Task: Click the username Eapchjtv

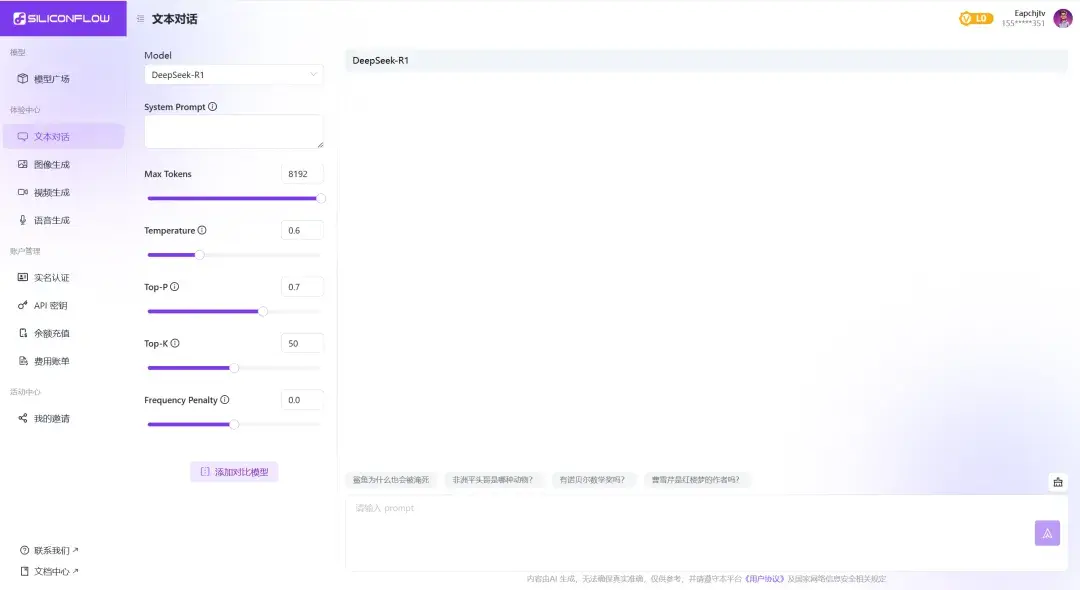Action: (x=1030, y=13)
